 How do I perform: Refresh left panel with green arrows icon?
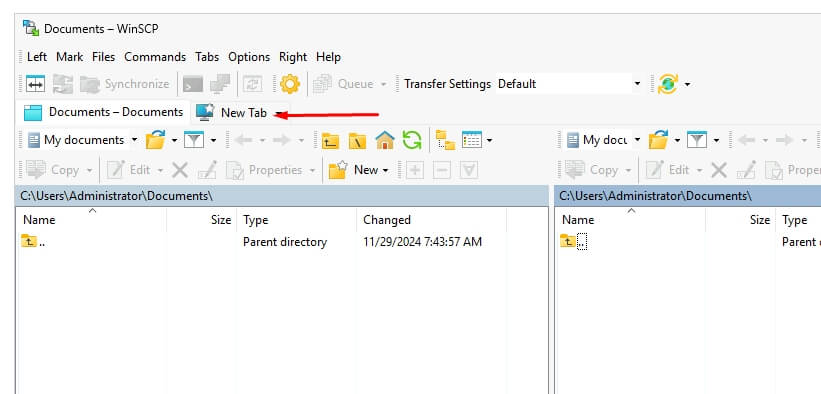[412, 140]
